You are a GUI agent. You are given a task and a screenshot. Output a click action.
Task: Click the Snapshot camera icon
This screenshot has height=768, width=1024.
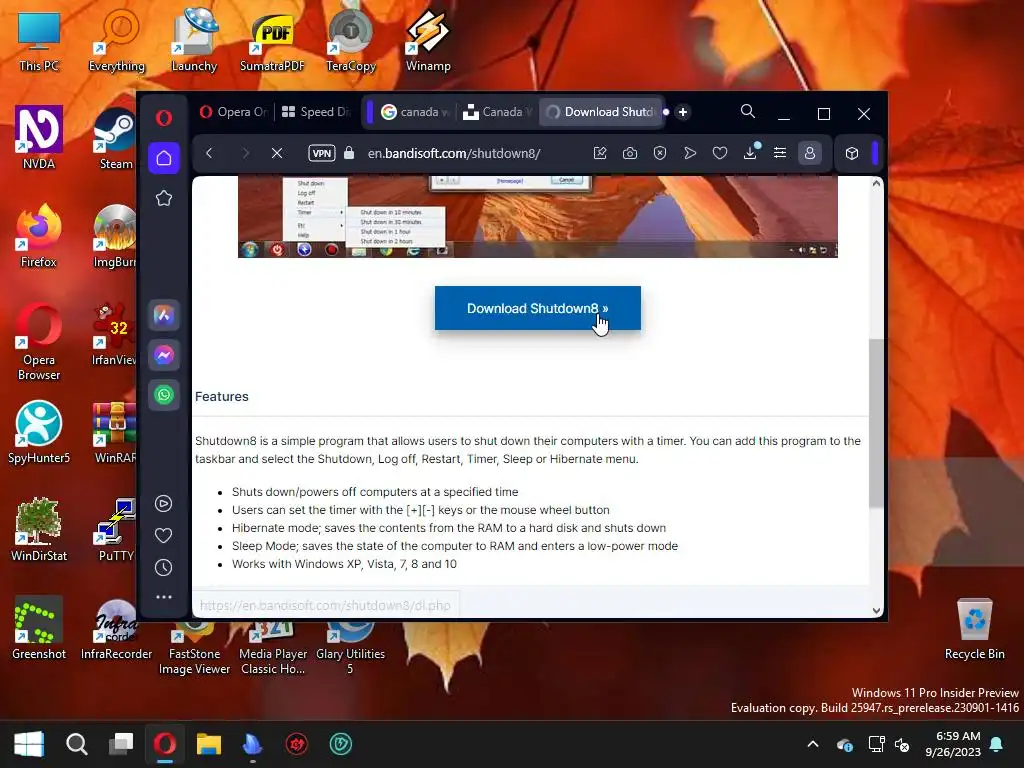(630, 153)
